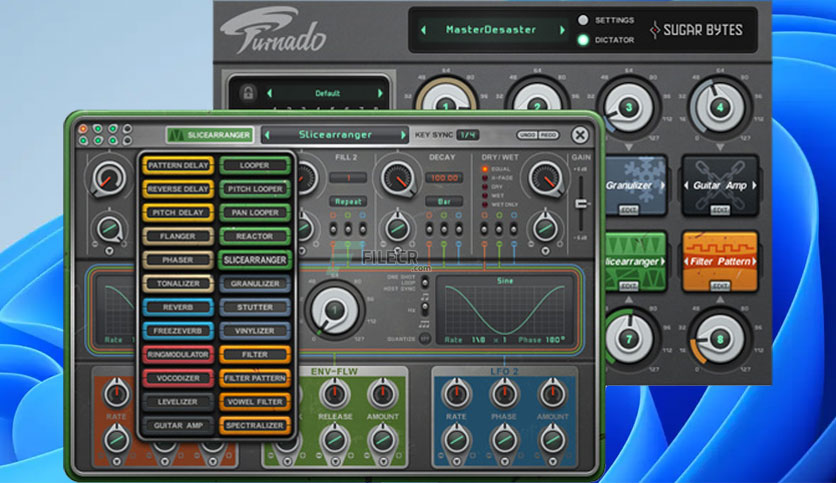The height and width of the screenshot is (484, 836).
Task: Choose SPECTRALIZER from the effect menu
Action: coord(255,425)
